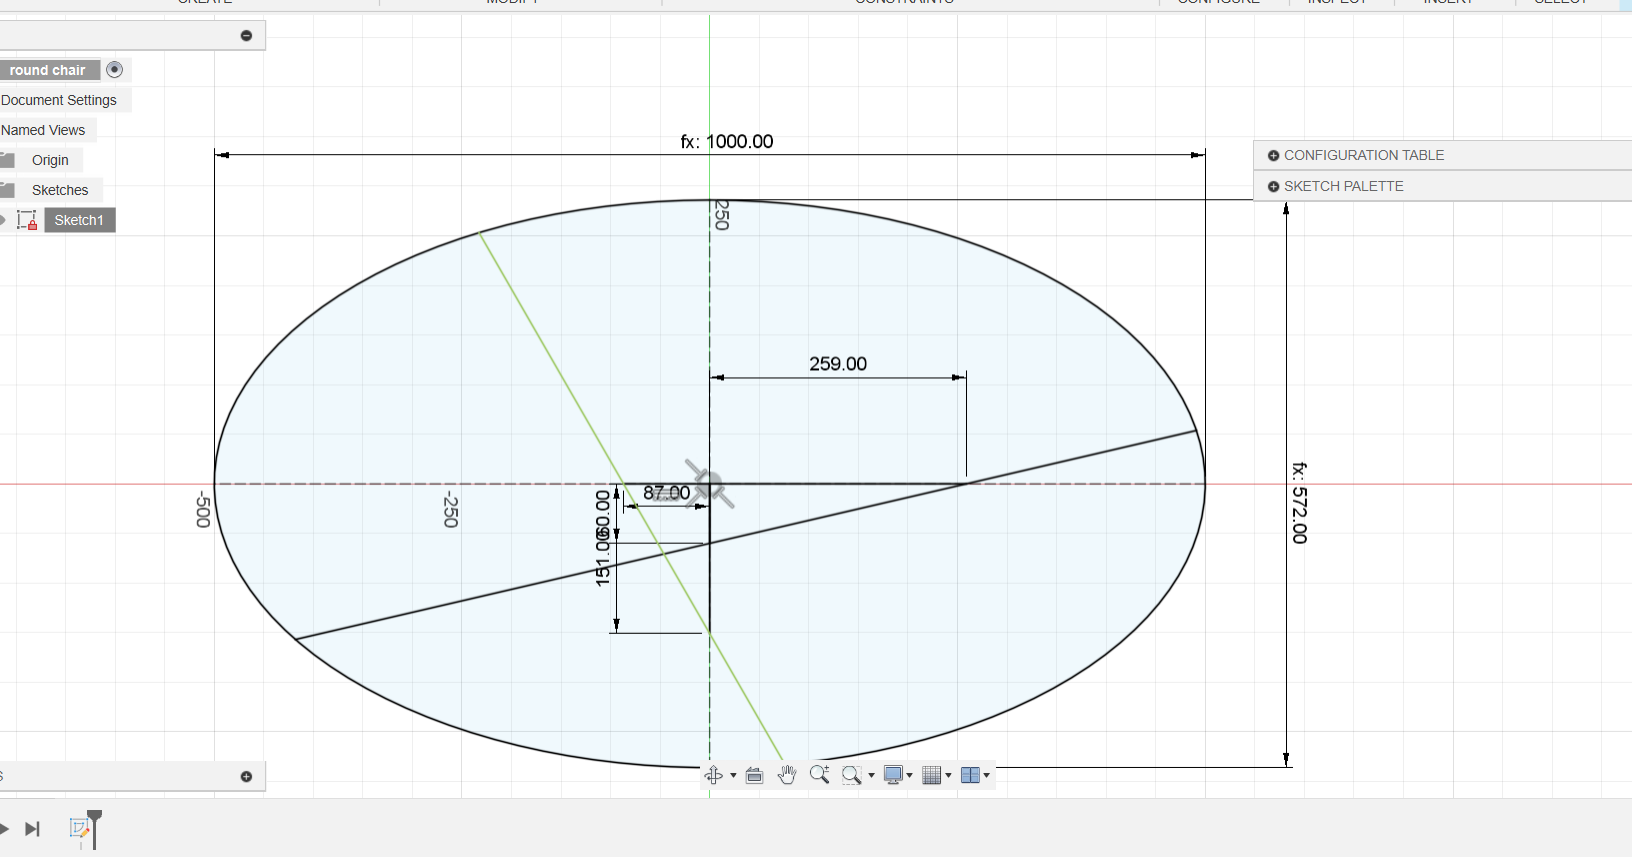Select the Orbit navigation tool
The width and height of the screenshot is (1632, 857).
(714, 775)
